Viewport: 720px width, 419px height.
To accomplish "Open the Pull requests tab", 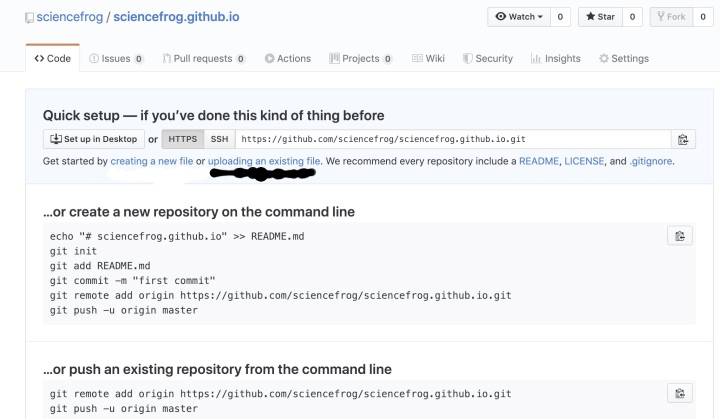I will click(x=204, y=58).
